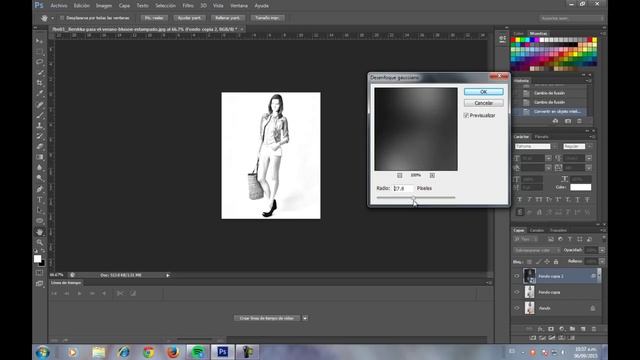Select the Crop tool
Viewport: 640px width, 360px height.
[40, 83]
